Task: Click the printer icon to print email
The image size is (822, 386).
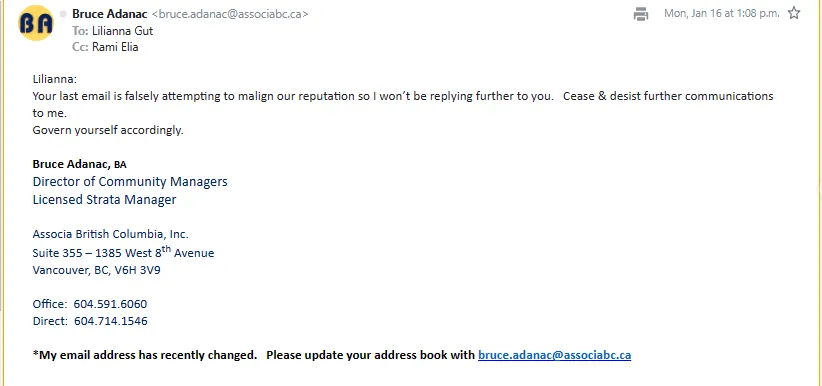Action: pos(641,14)
